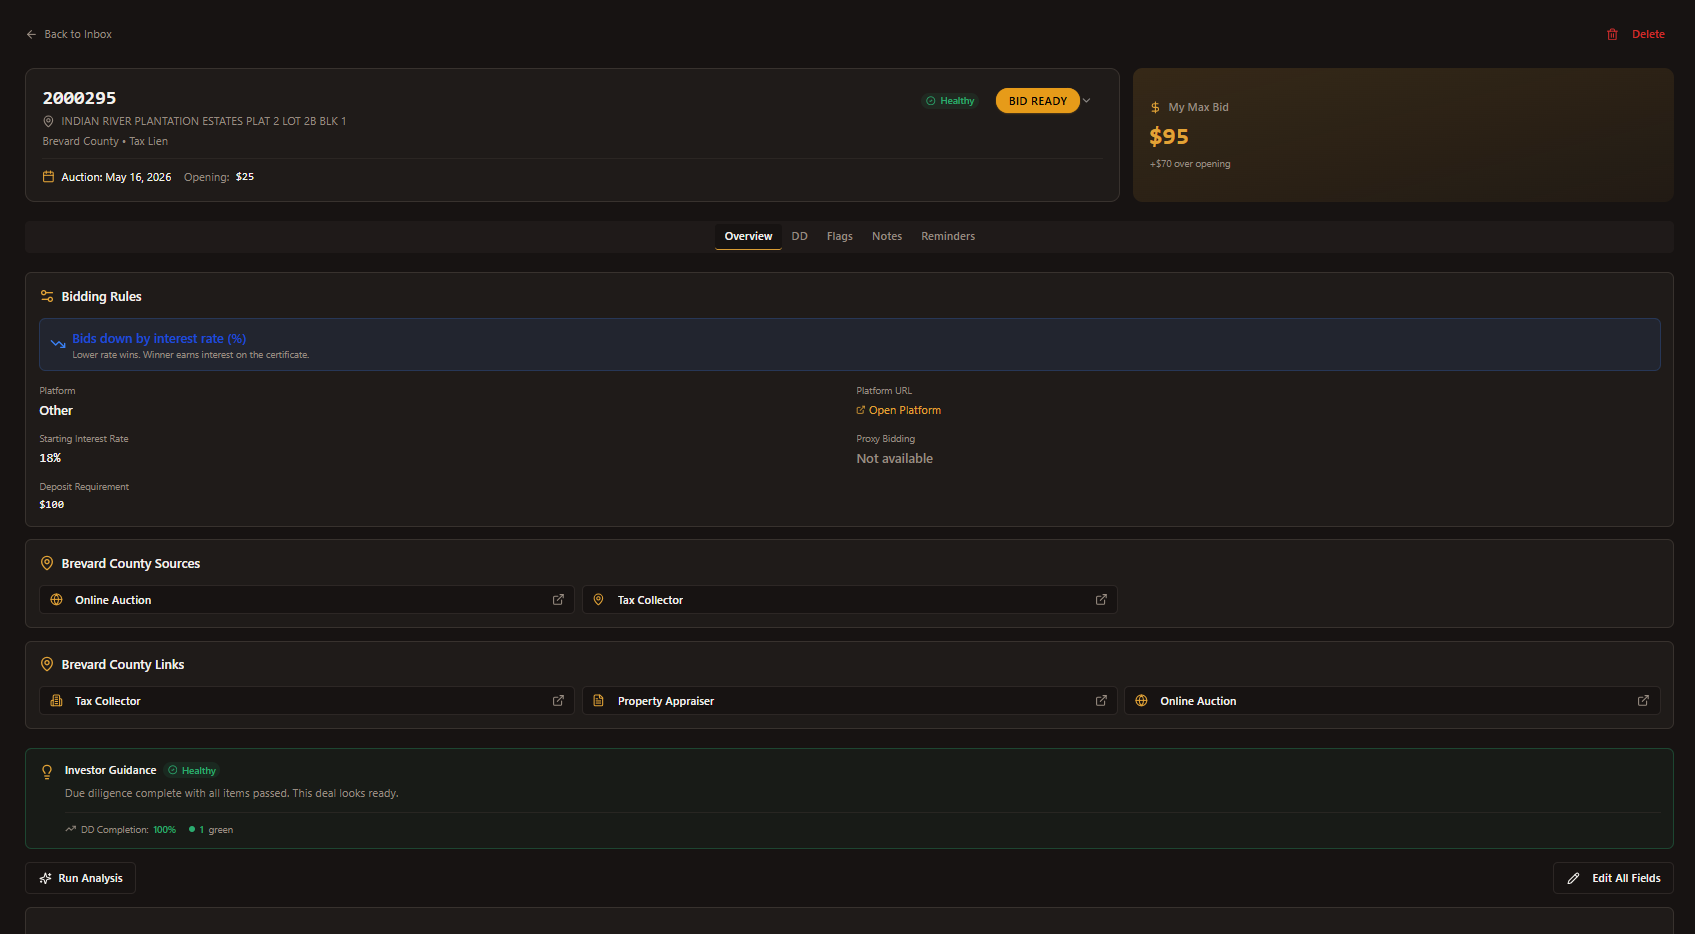Click 'Bids down by interest rate (%)' heading
Viewport: 1695px width, 934px height.
159,339
